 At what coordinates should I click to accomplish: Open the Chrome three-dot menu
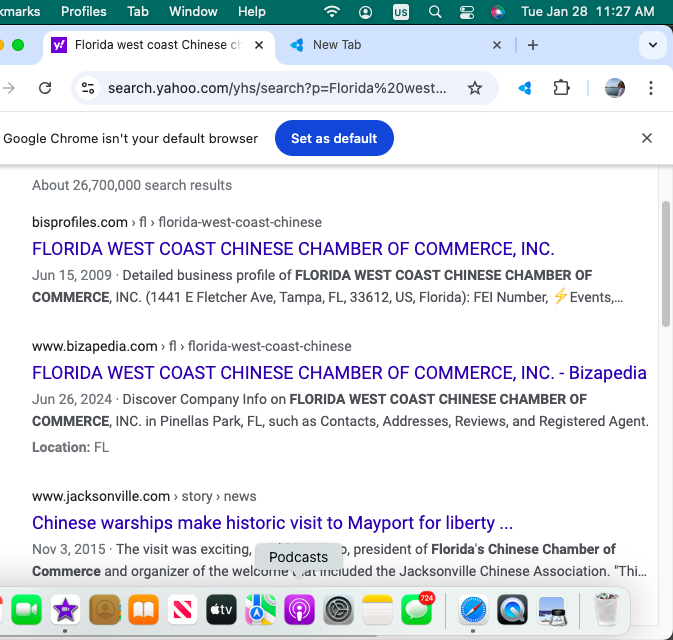click(651, 88)
